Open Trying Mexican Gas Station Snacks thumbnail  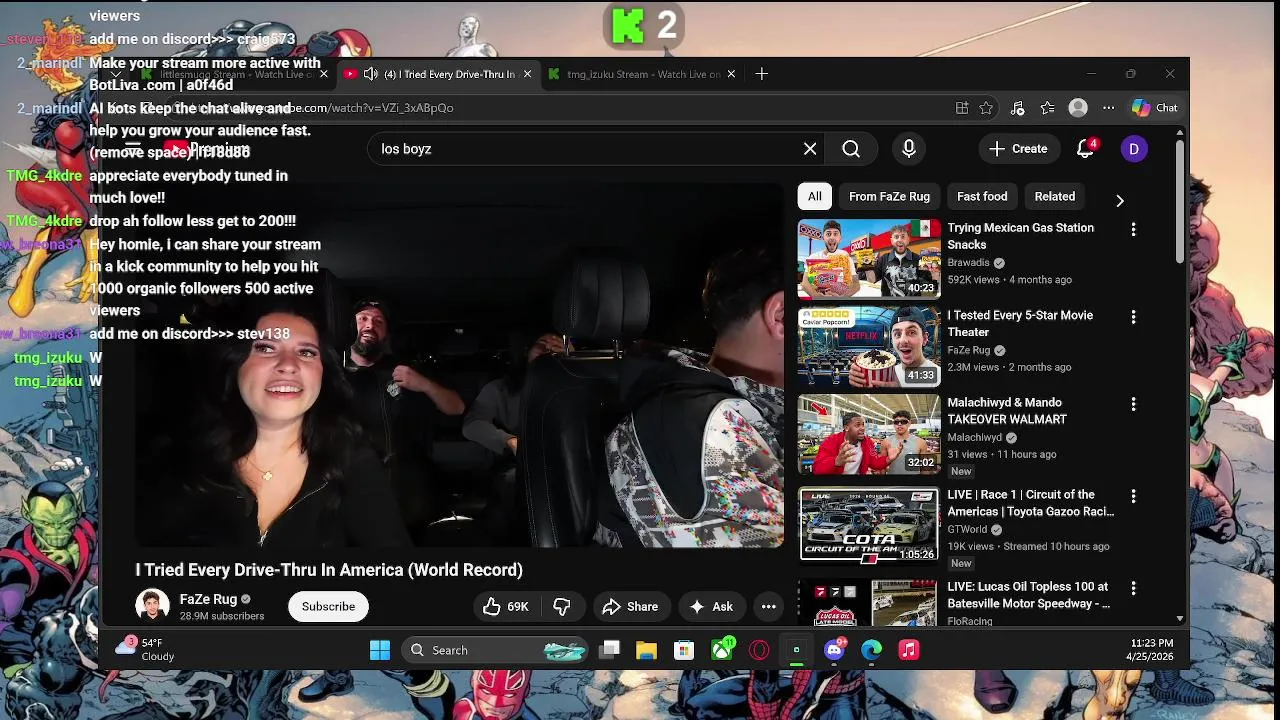[869, 259]
